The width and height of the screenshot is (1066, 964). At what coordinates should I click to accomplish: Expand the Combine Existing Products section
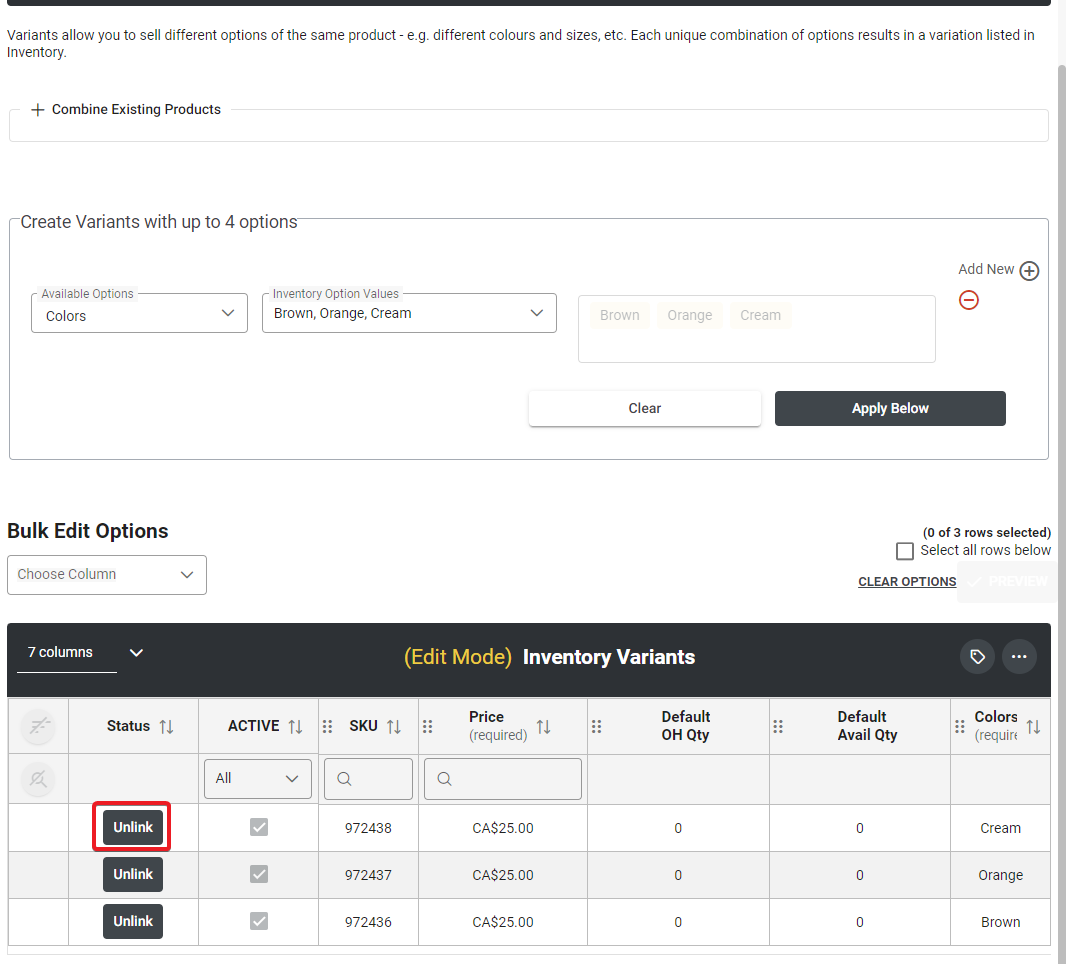pyautogui.click(x=126, y=110)
